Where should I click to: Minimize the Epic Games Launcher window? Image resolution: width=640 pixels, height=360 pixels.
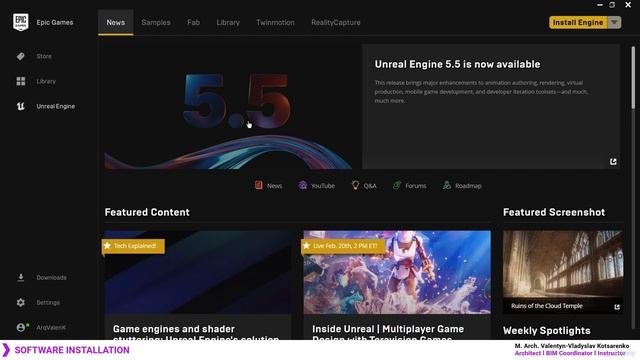click(600, 5)
